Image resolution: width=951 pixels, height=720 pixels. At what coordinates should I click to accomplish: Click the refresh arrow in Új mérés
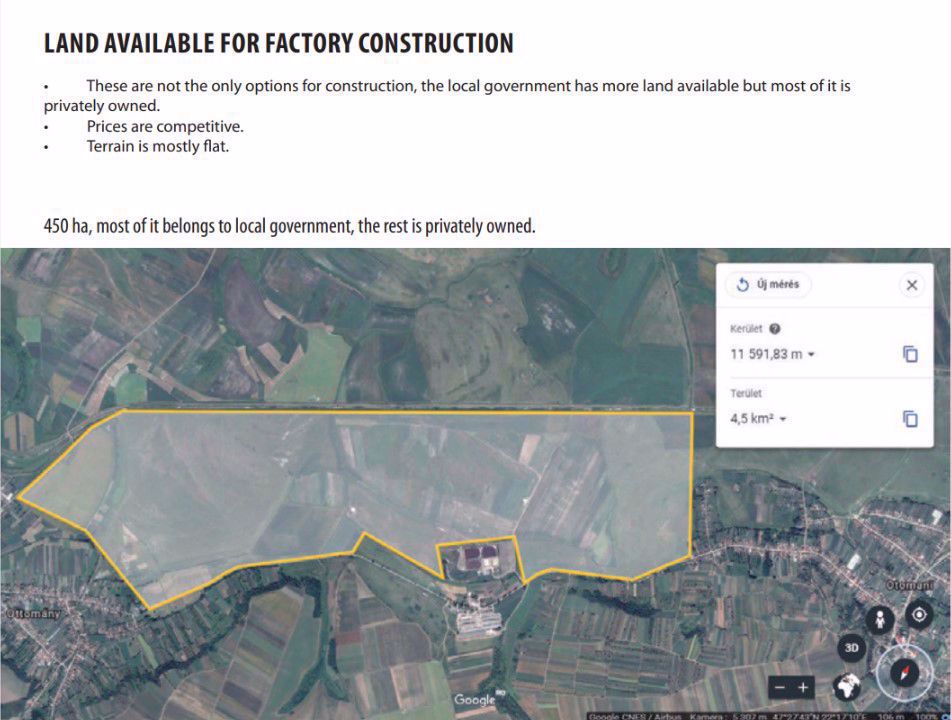(x=742, y=284)
